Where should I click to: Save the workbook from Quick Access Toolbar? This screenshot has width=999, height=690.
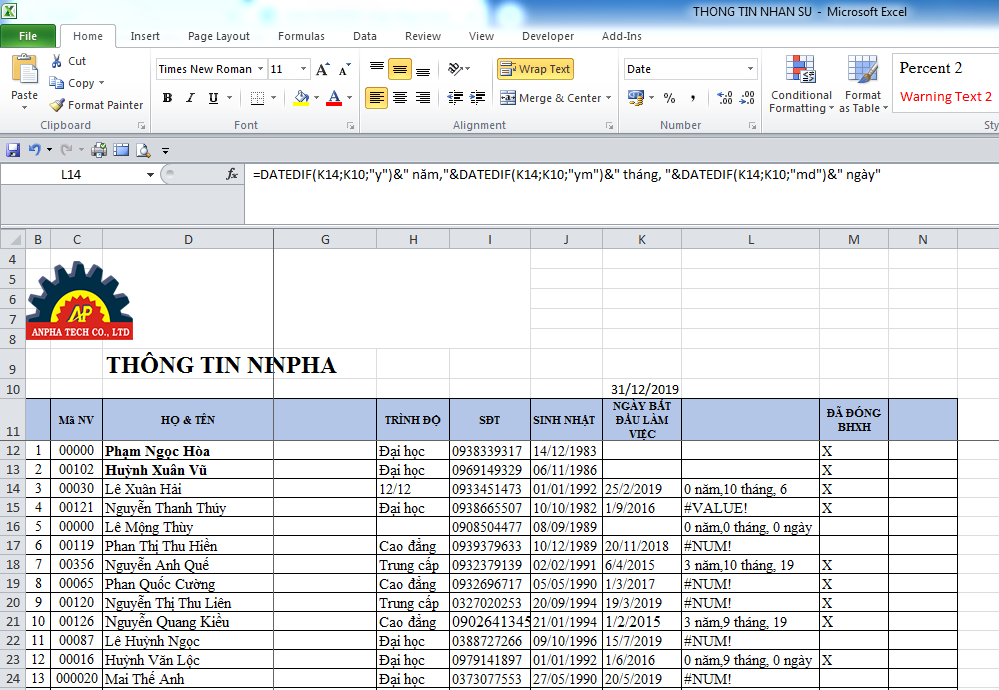coord(13,150)
